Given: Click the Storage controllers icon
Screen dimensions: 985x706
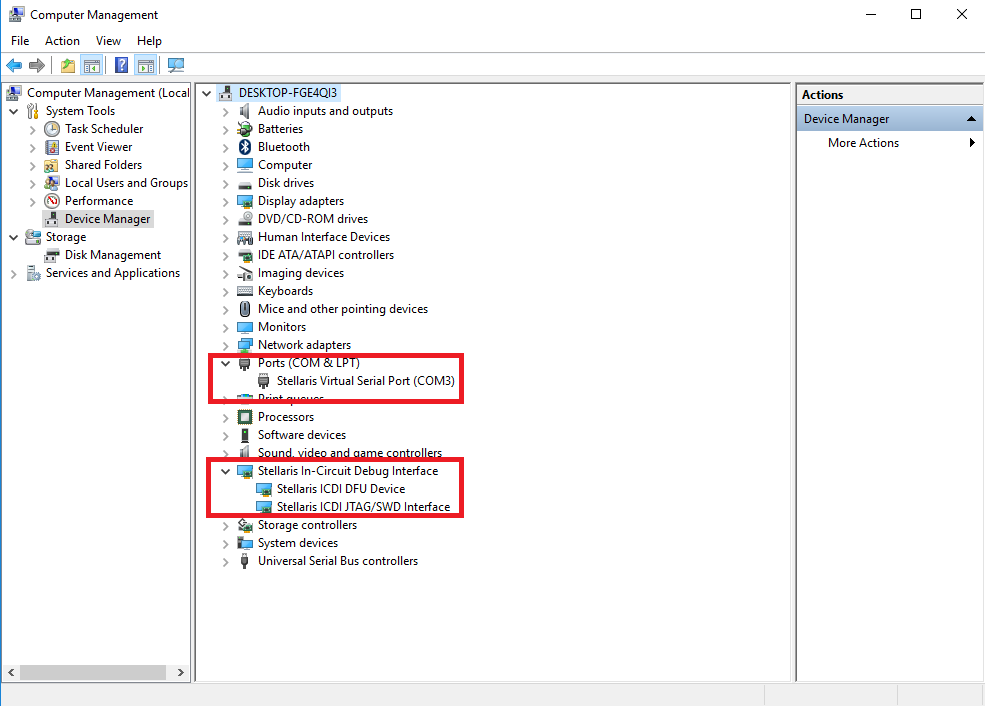Looking at the screenshot, I should pos(245,525).
